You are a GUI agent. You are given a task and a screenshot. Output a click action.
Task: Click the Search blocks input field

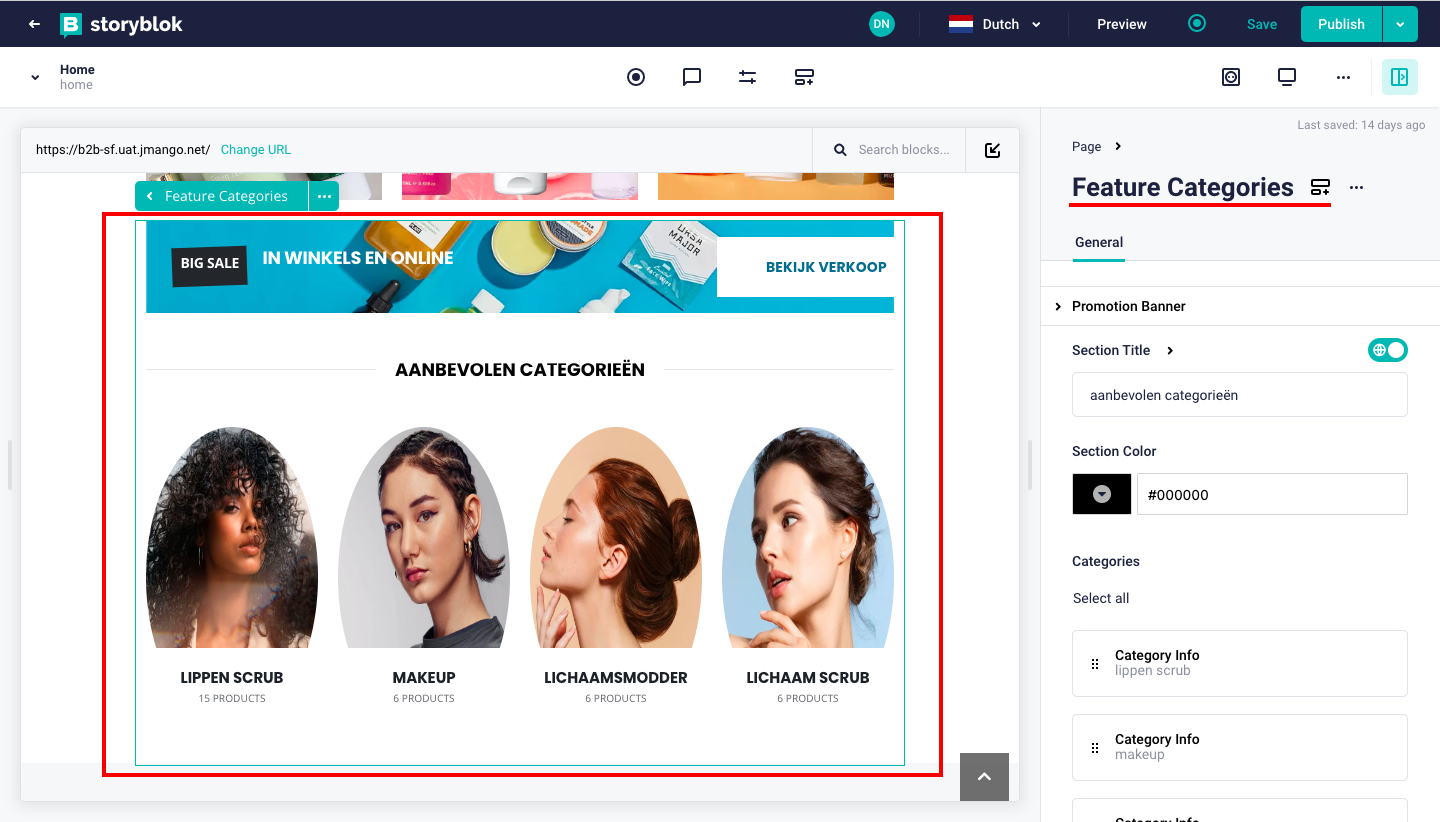pos(903,150)
